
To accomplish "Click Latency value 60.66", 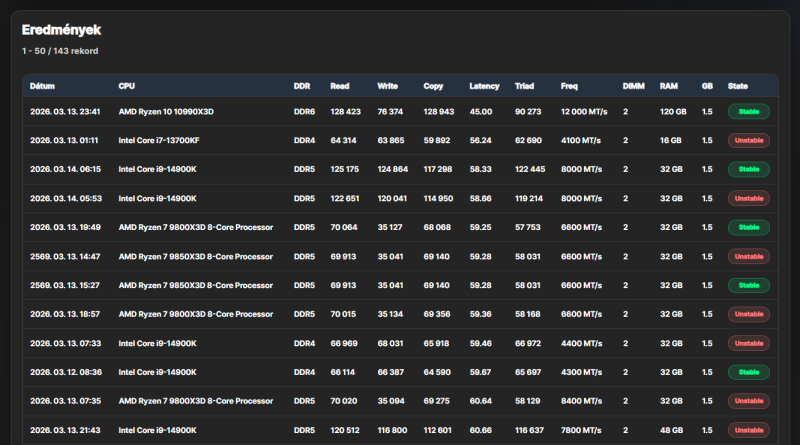I will pyautogui.click(x=481, y=430).
